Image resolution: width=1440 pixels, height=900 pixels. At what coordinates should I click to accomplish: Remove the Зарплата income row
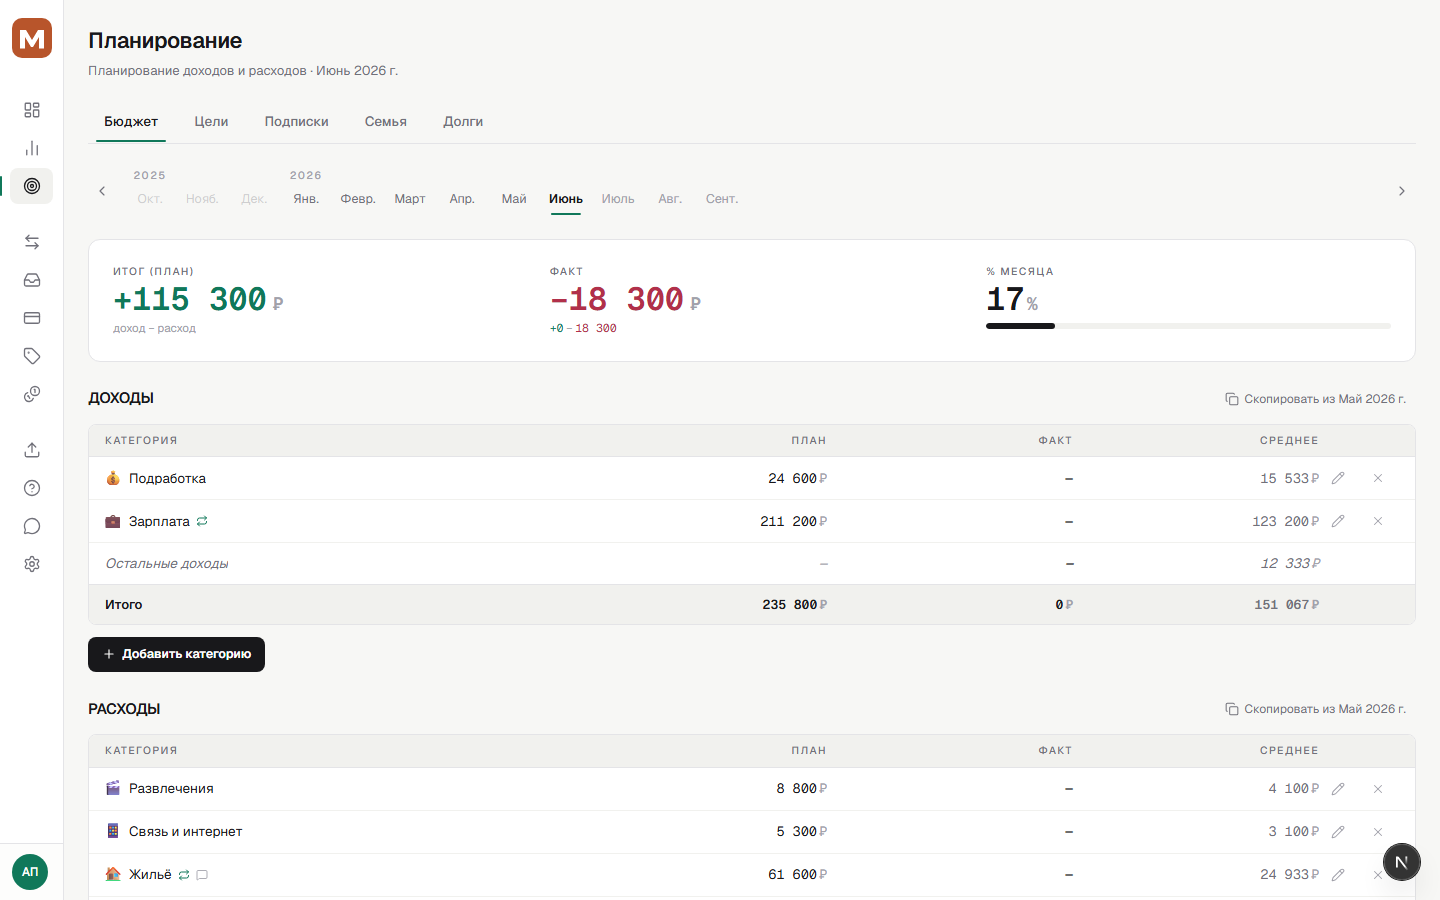1378,521
